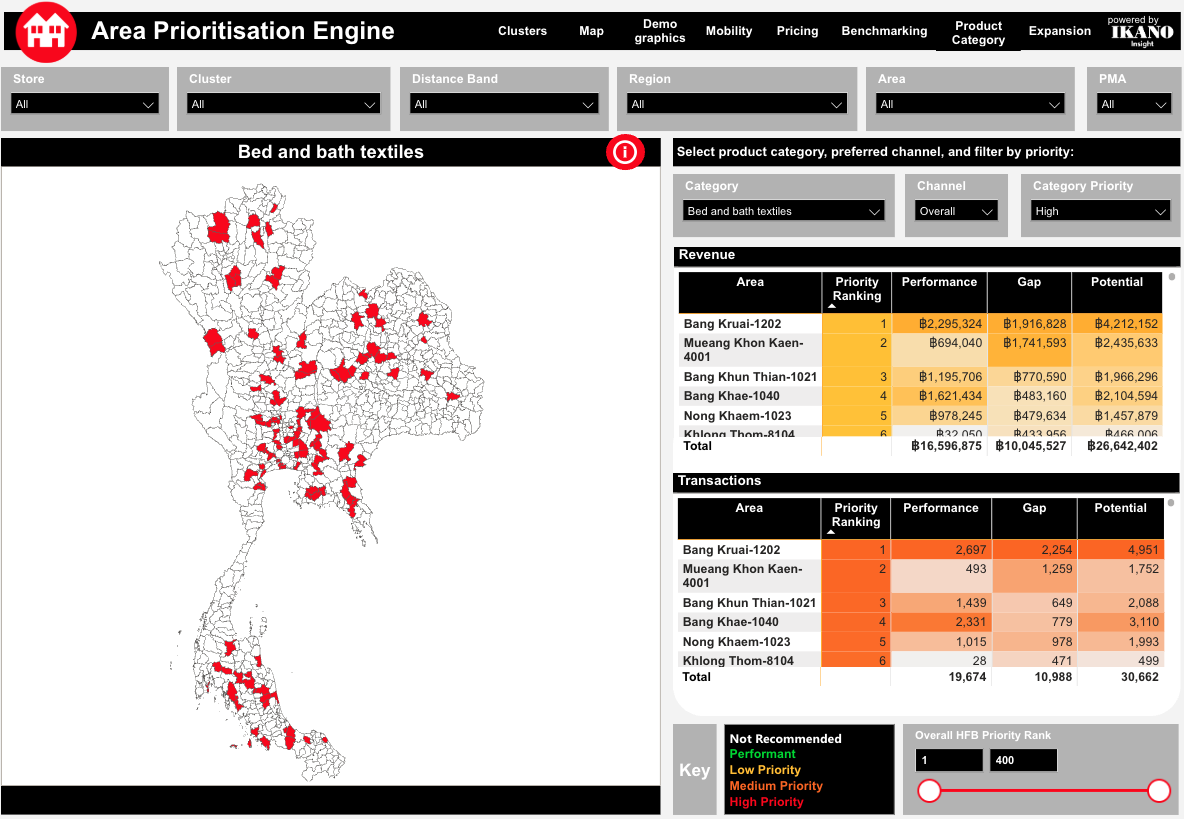Expand the Cluster filter dropdown
Image resolution: width=1184 pixels, height=819 pixels.
pos(284,104)
